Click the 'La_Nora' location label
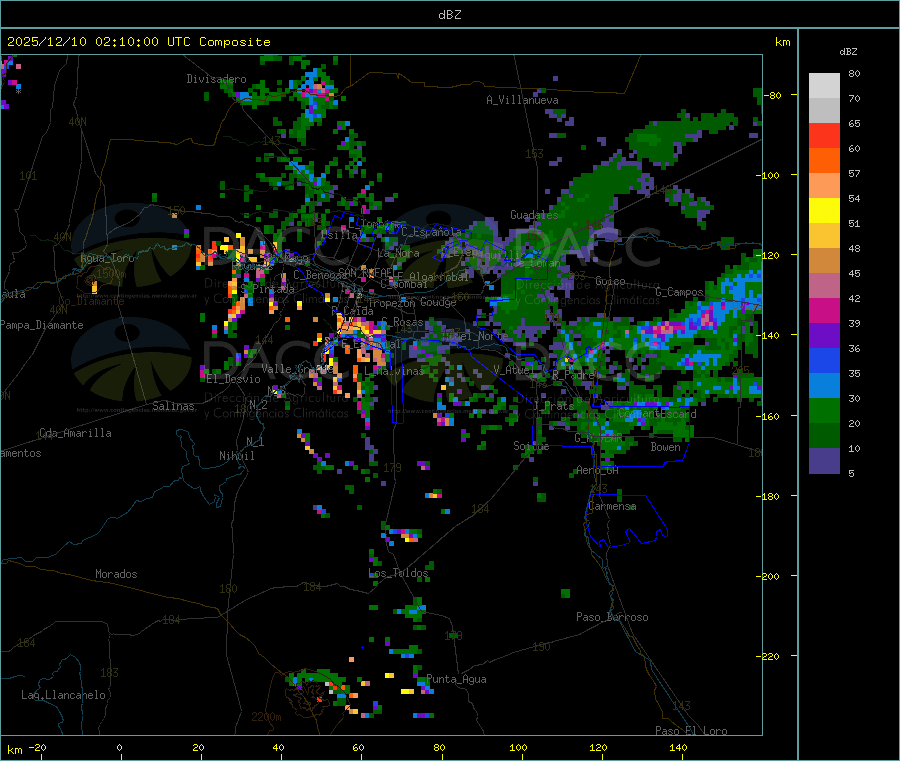The image size is (900, 761). pos(398,253)
